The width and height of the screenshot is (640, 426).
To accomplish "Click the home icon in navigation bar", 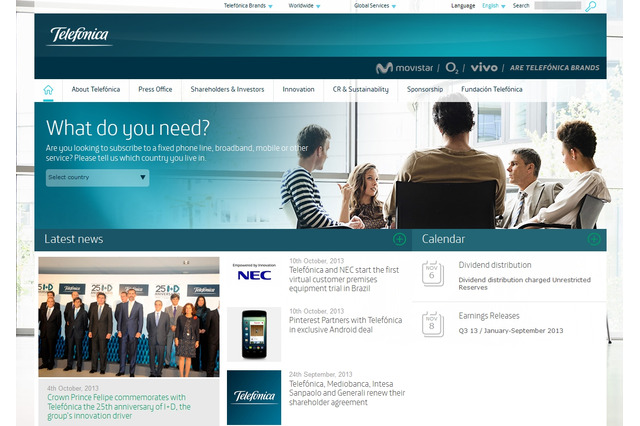I will 48,89.
